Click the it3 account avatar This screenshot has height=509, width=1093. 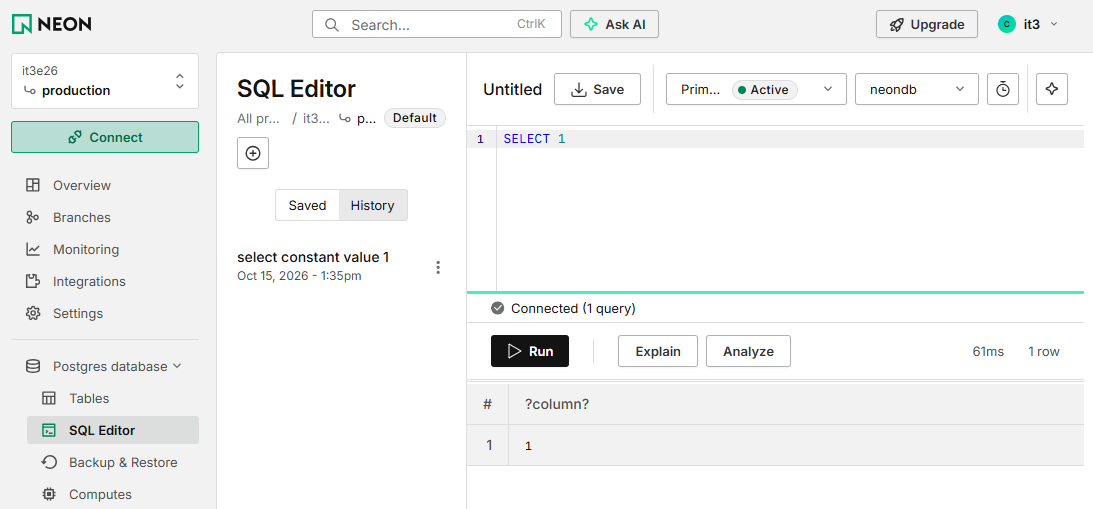[1007, 24]
